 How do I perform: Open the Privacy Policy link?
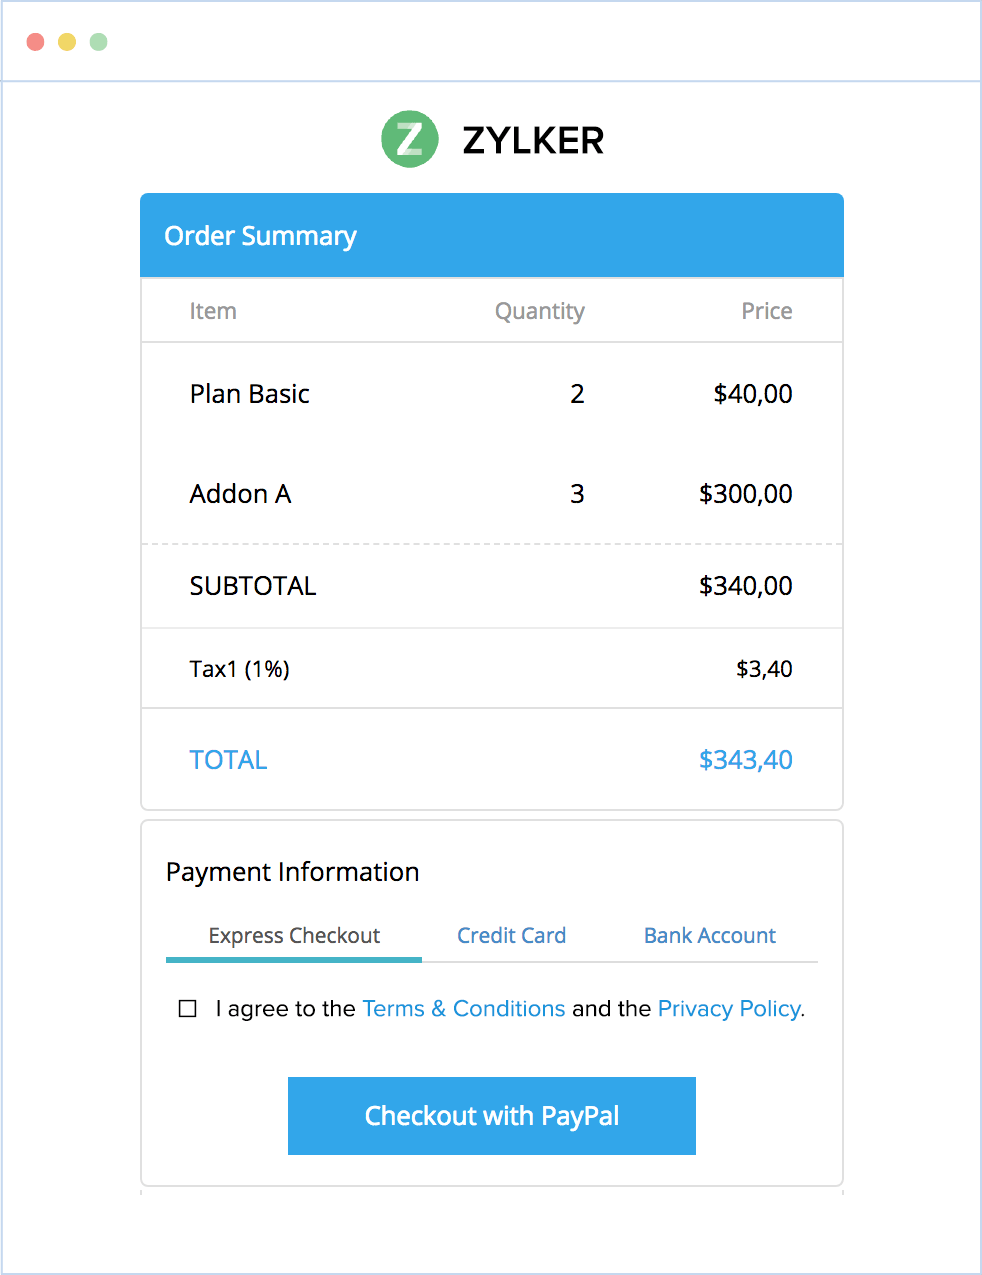[x=728, y=1009]
